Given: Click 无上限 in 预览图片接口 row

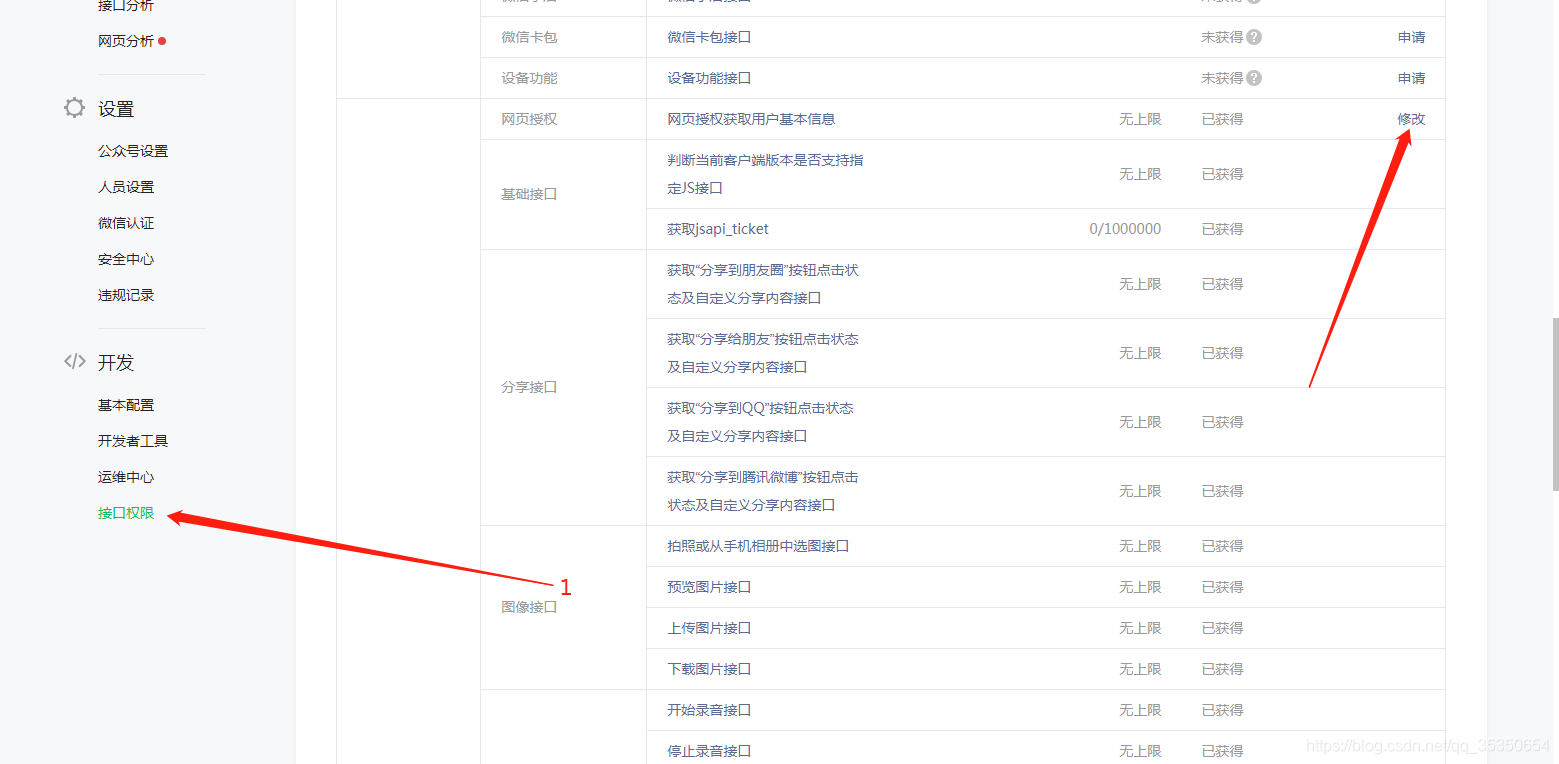Looking at the screenshot, I should coord(1140,587).
